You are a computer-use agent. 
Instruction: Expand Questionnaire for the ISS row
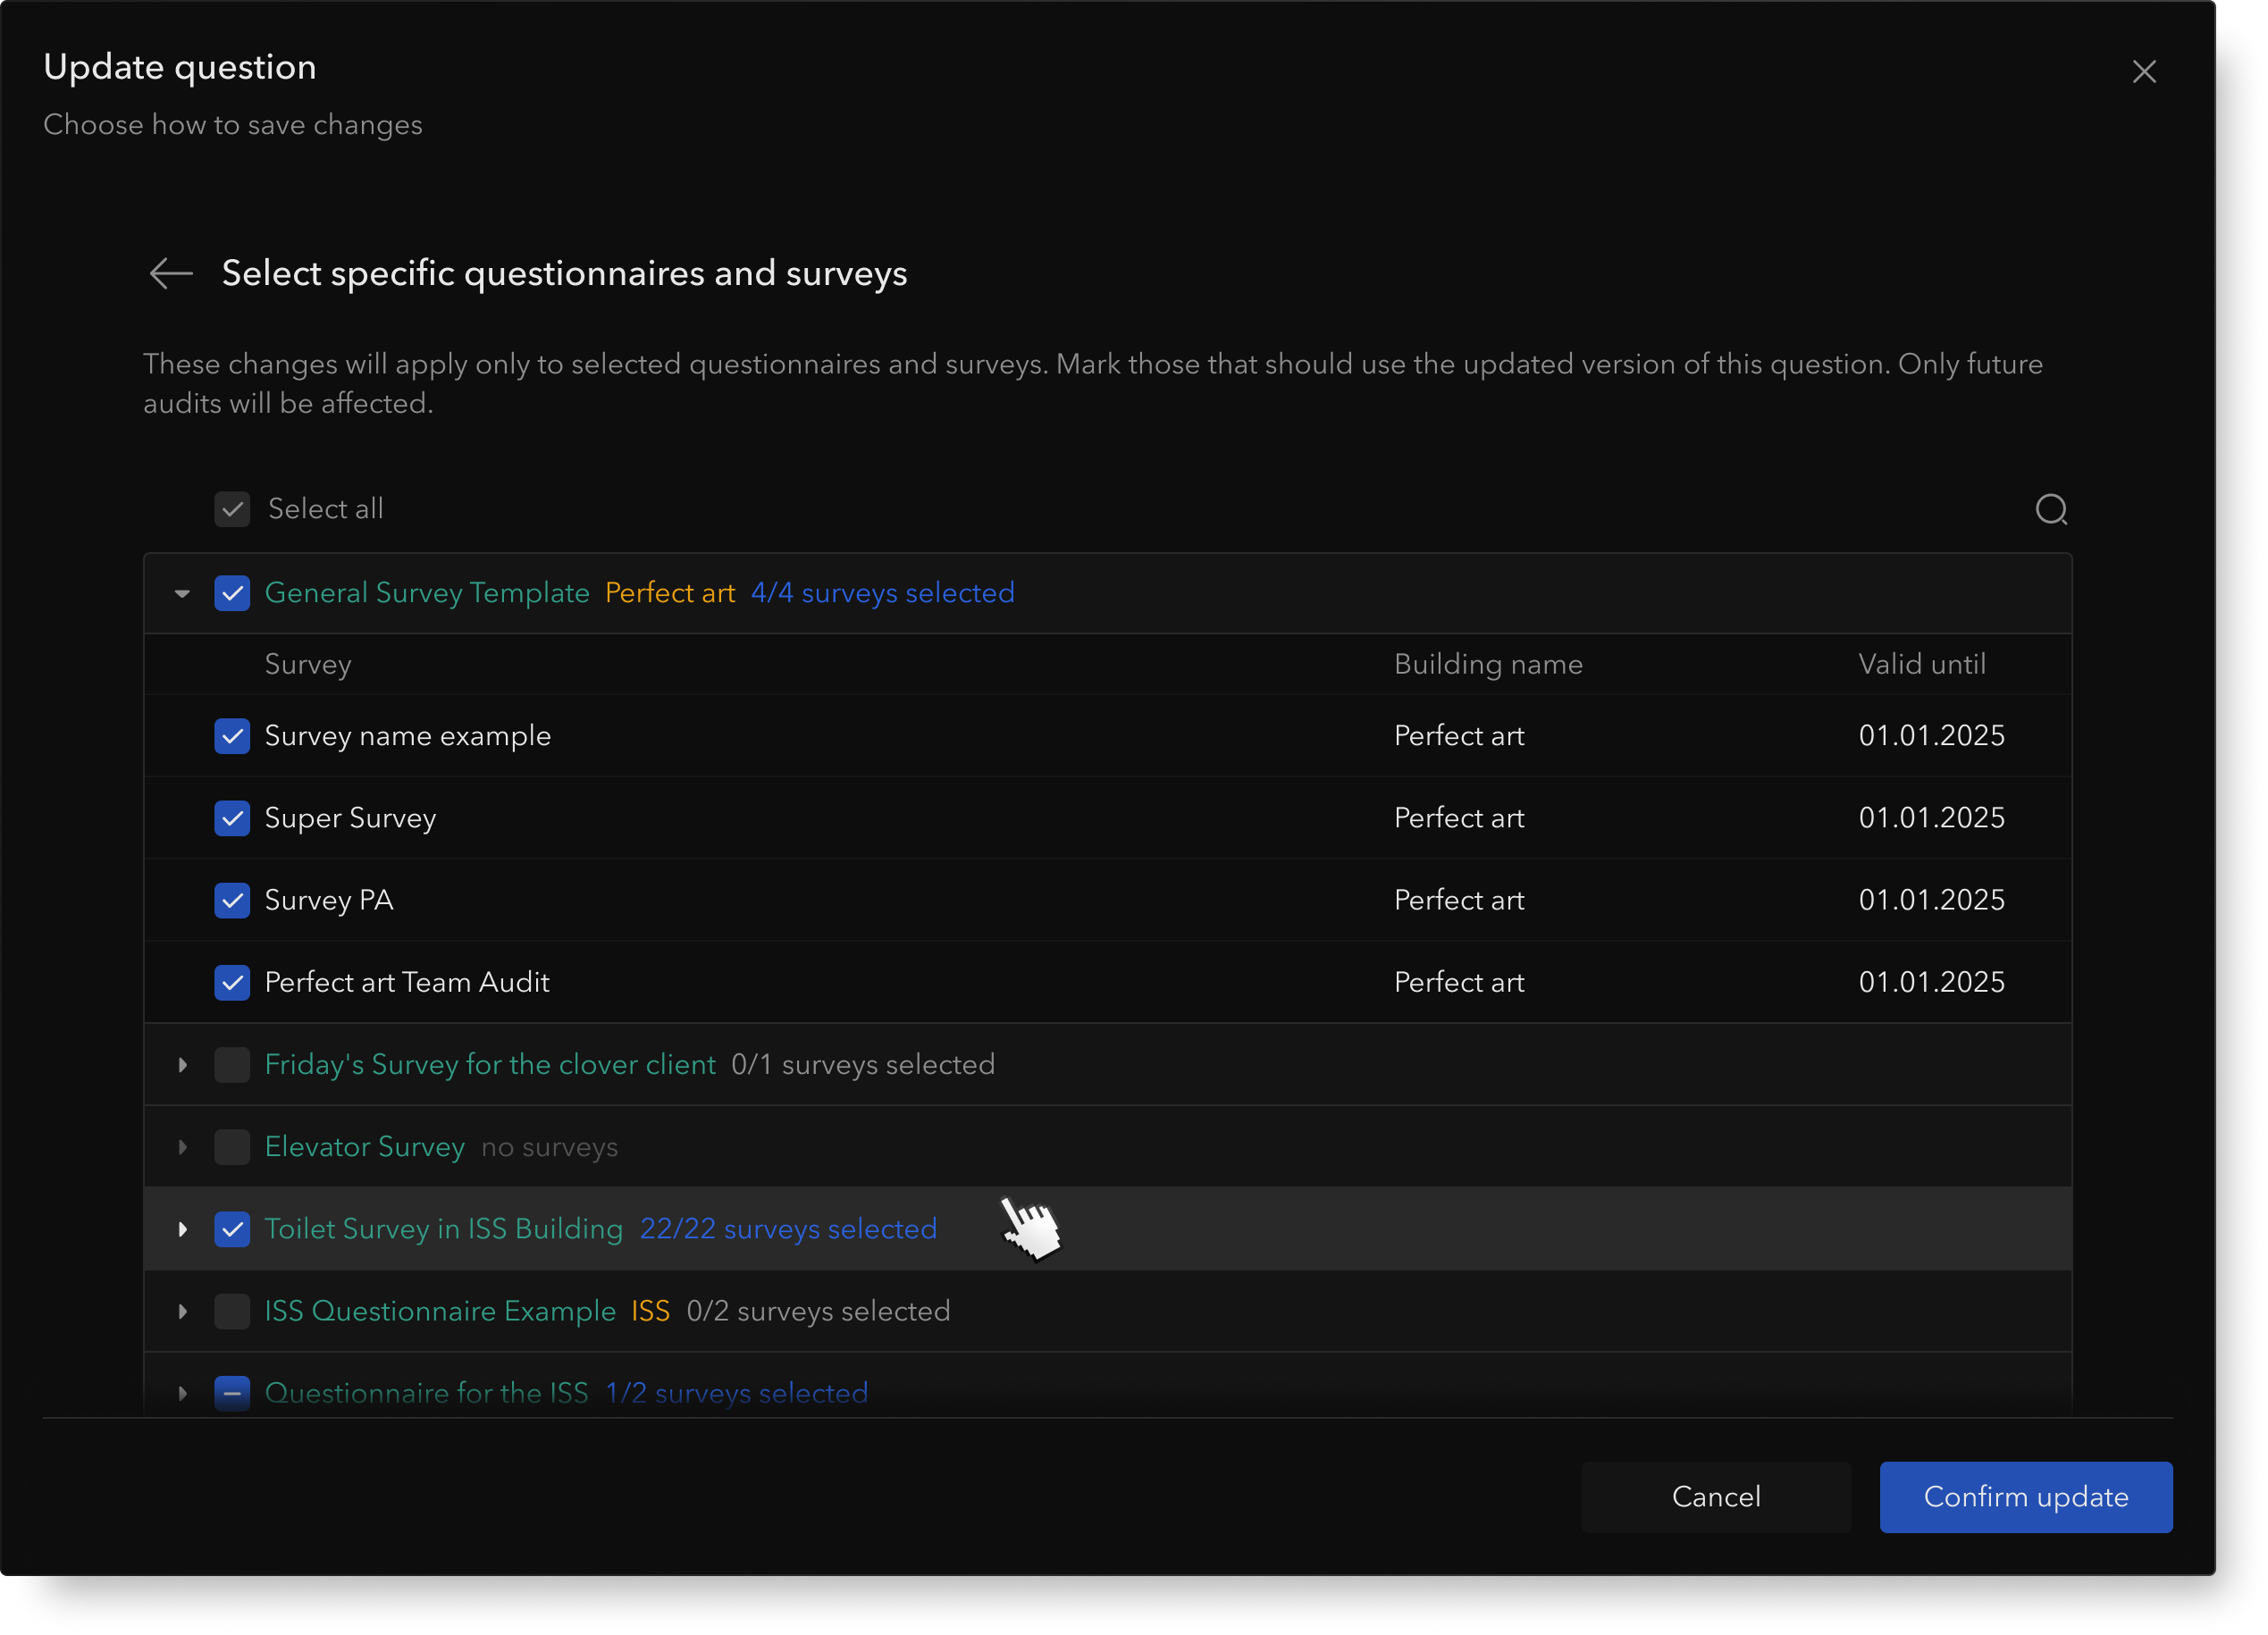point(182,1392)
